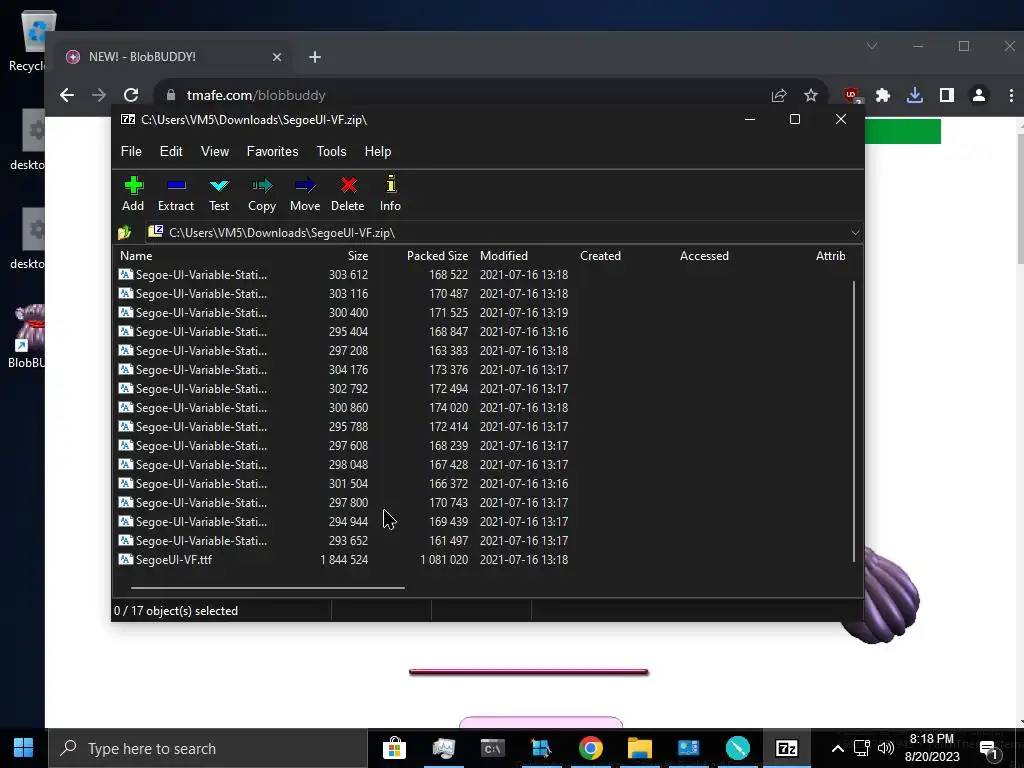Open the View menu
Screen dimensions: 1024x768
(215, 152)
